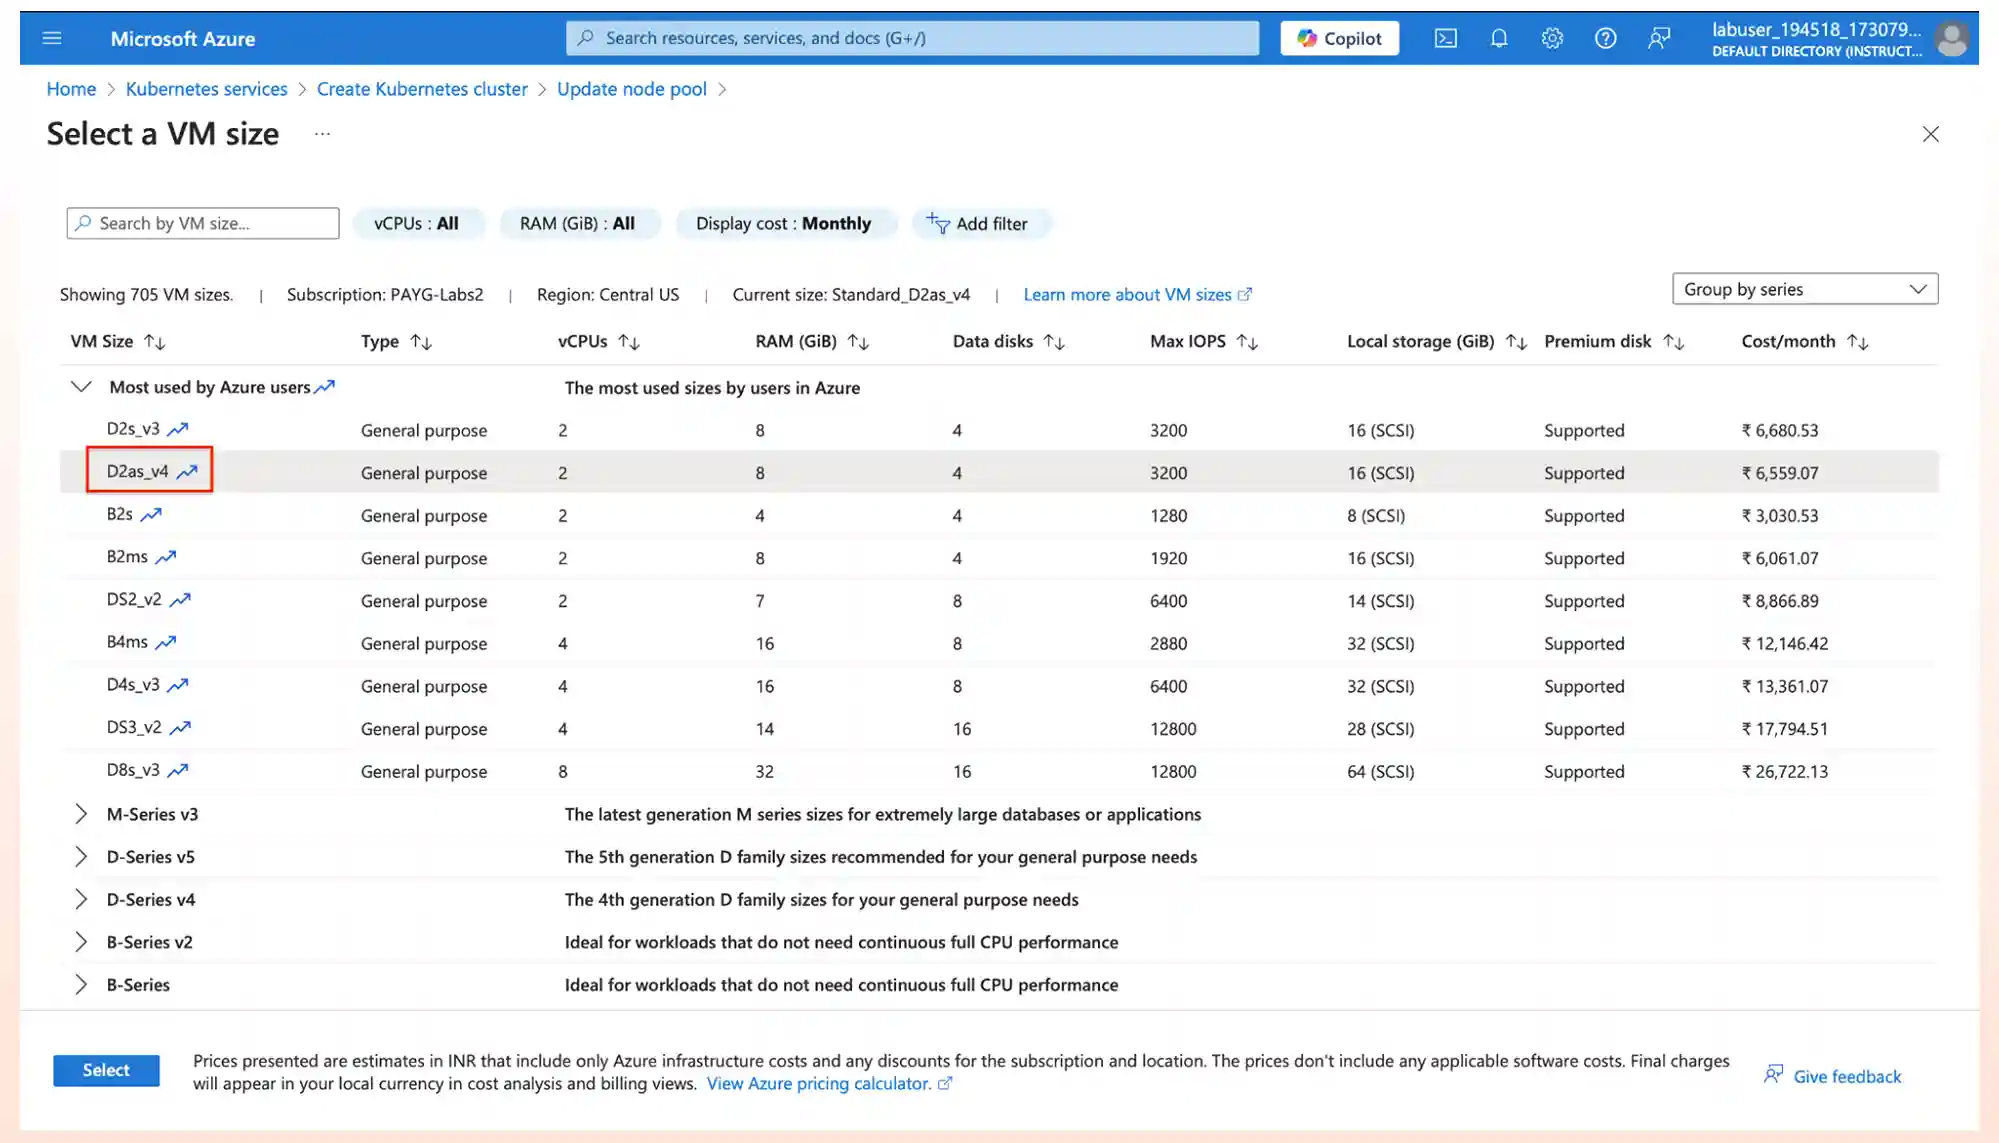
Task: Expand the M-Series v3 group
Action: pyautogui.click(x=81, y=814)
